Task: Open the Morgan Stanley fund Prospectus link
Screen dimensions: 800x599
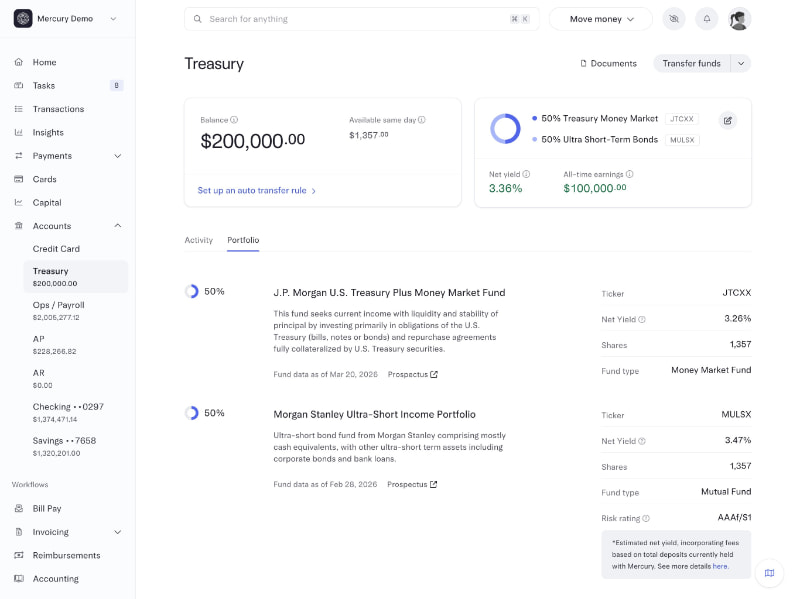Action: [x=412, y=484]
